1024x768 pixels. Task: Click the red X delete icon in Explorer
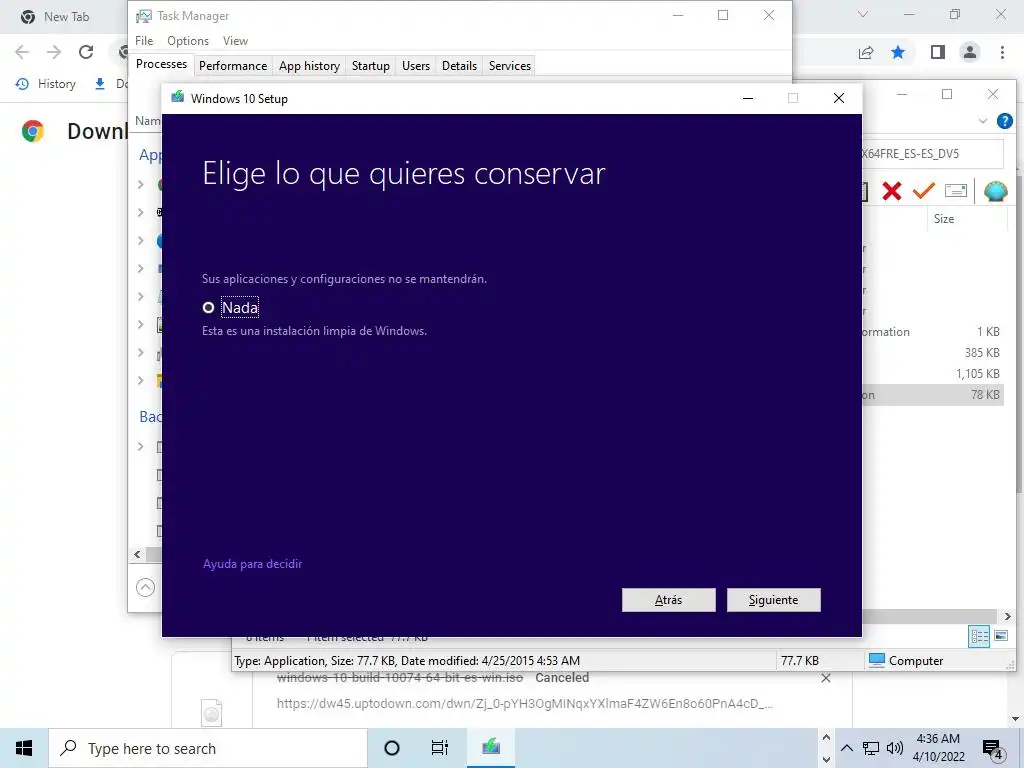[891, 191]
